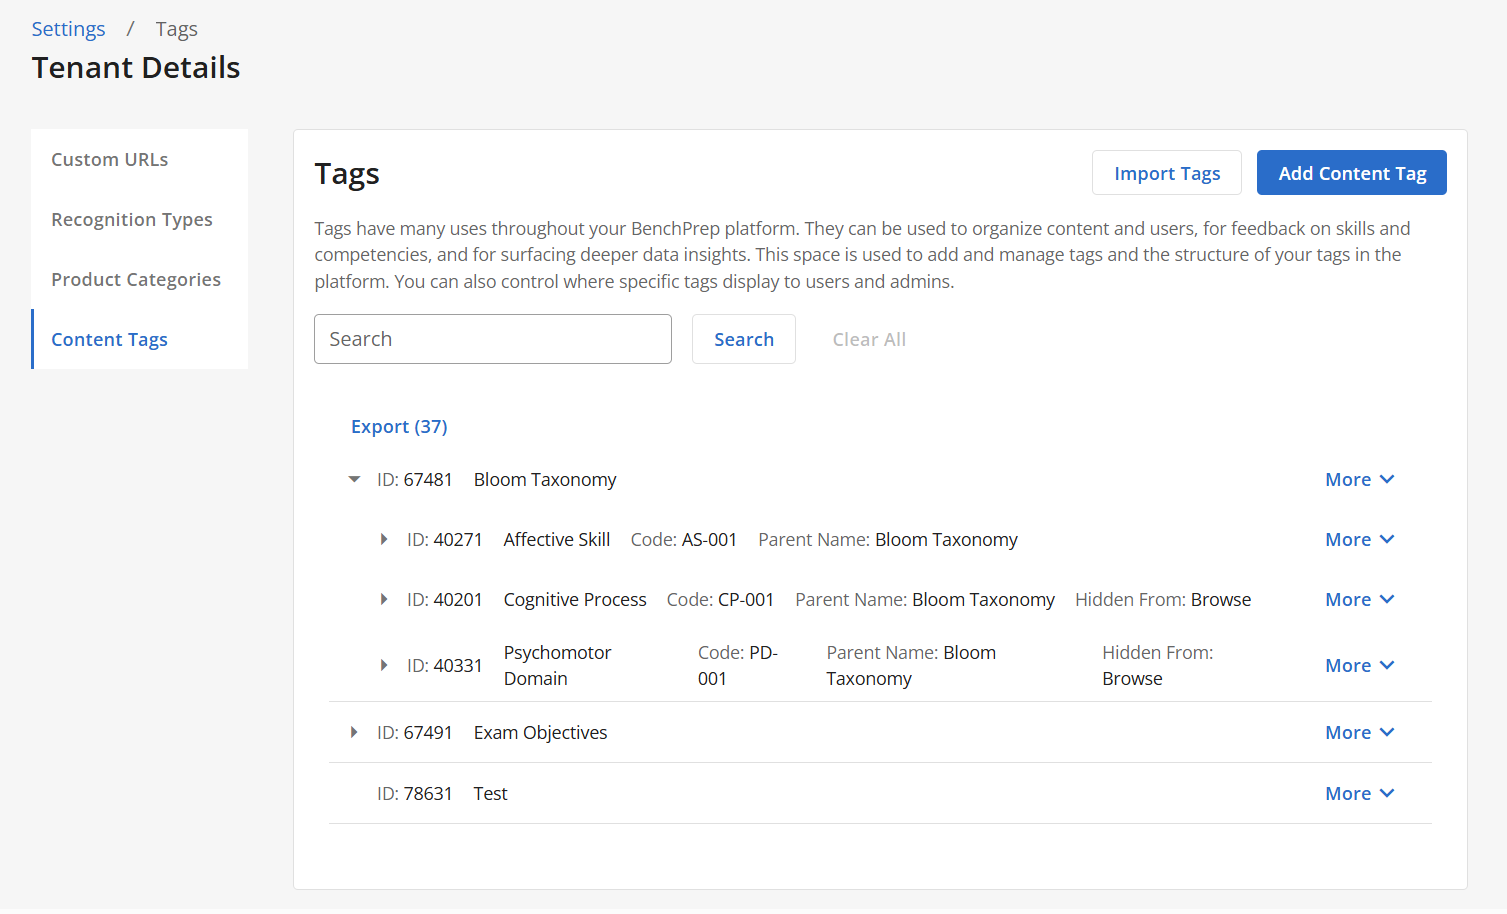
Task: Click Hidden From: Browse on Cognitive Process row
Action: click(x=1163, y=600)
